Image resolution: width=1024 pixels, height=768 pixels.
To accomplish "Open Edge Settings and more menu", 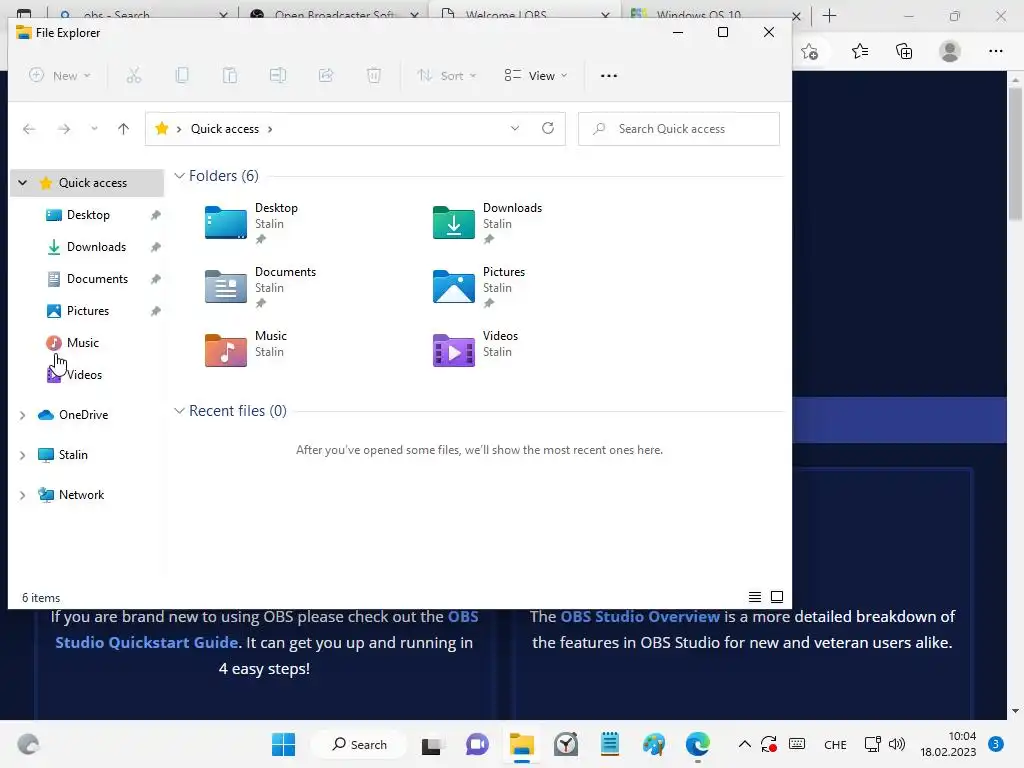I will (995, 51).
